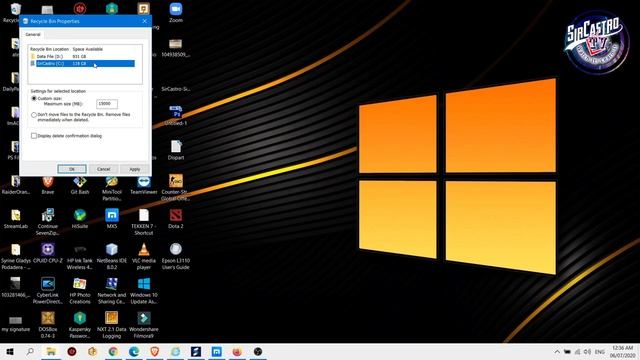Open Brave browser from the taskbar
640x360 pixels.
(x=155, y=351)
